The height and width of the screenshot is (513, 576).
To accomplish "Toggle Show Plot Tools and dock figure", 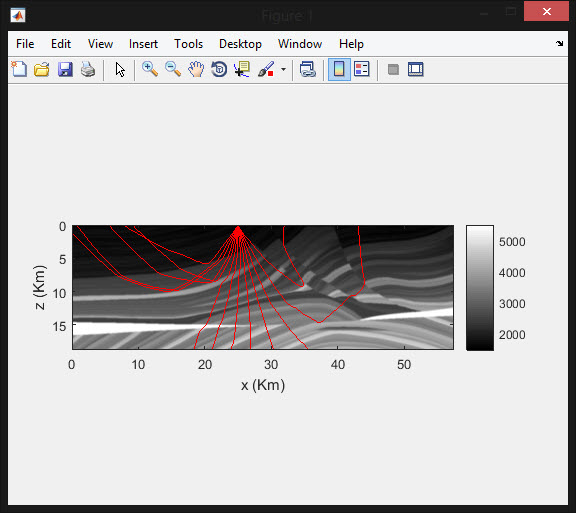I will tap(415, 69).
